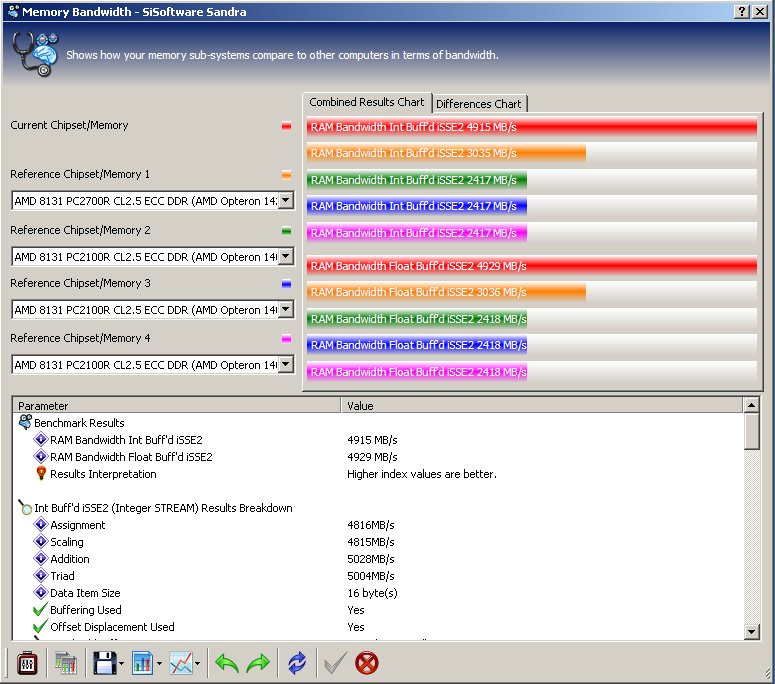Click the diamond icon next to Assignment
Image resolution: width=775 pixels, height=684 pixels.
click(41, 524)
